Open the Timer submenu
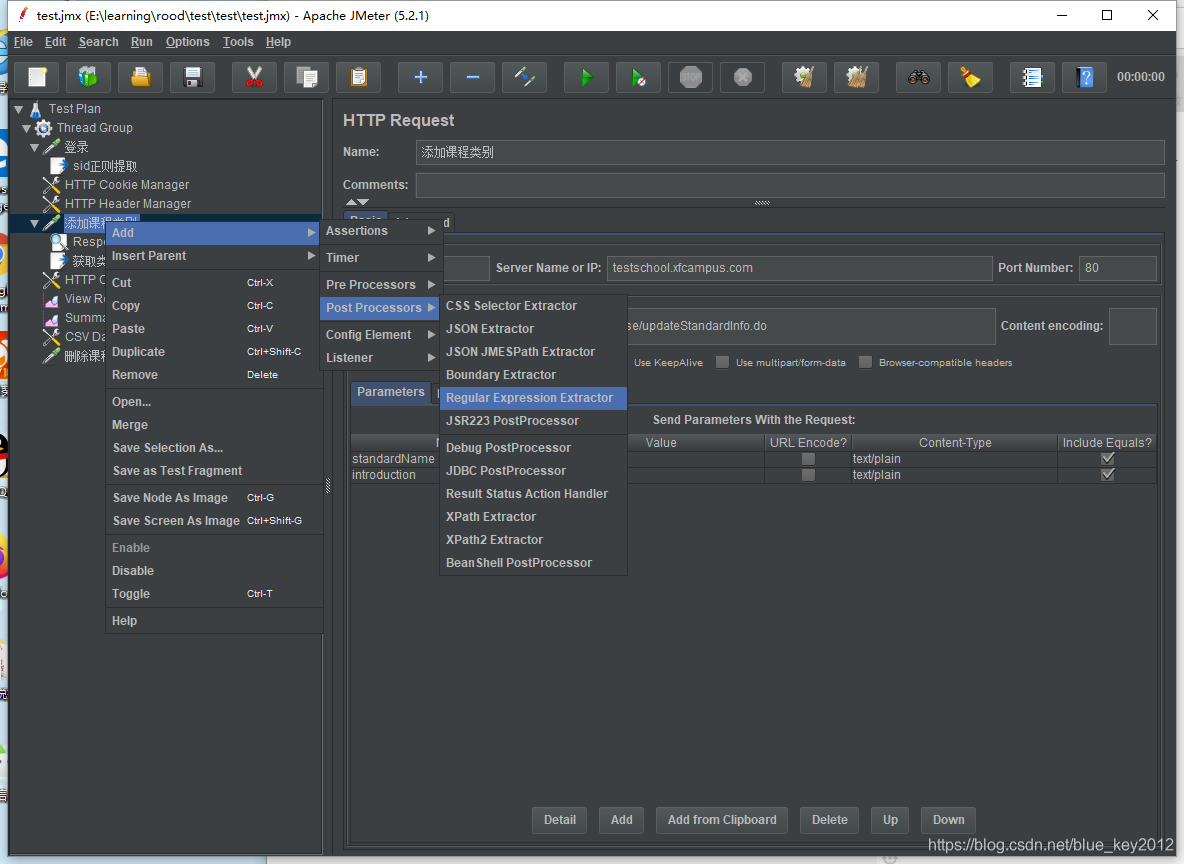 click(381, 258)
